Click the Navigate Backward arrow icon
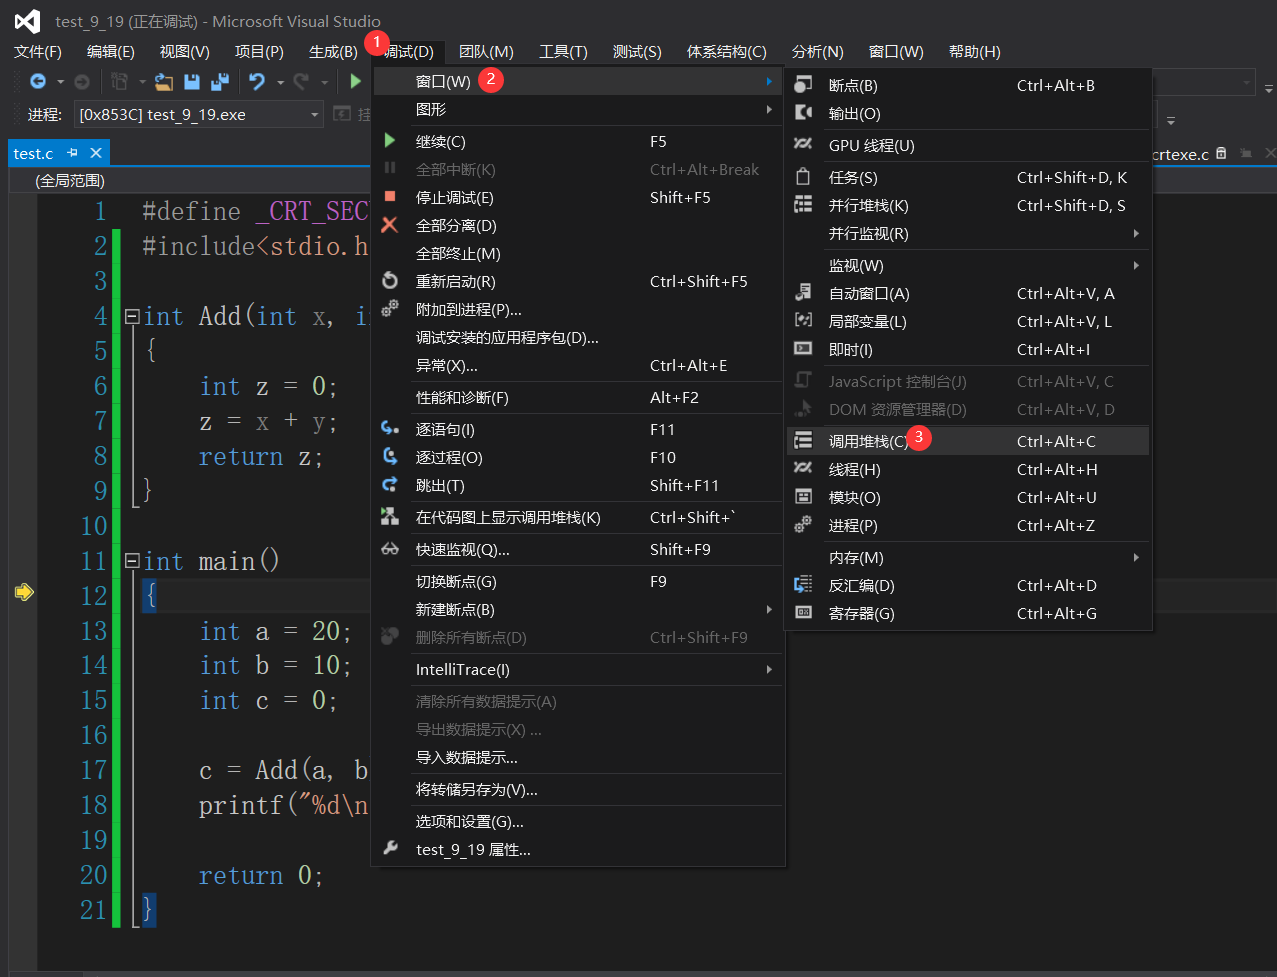1277x977 pixels. pyautogui.click(x=38, y=81)
